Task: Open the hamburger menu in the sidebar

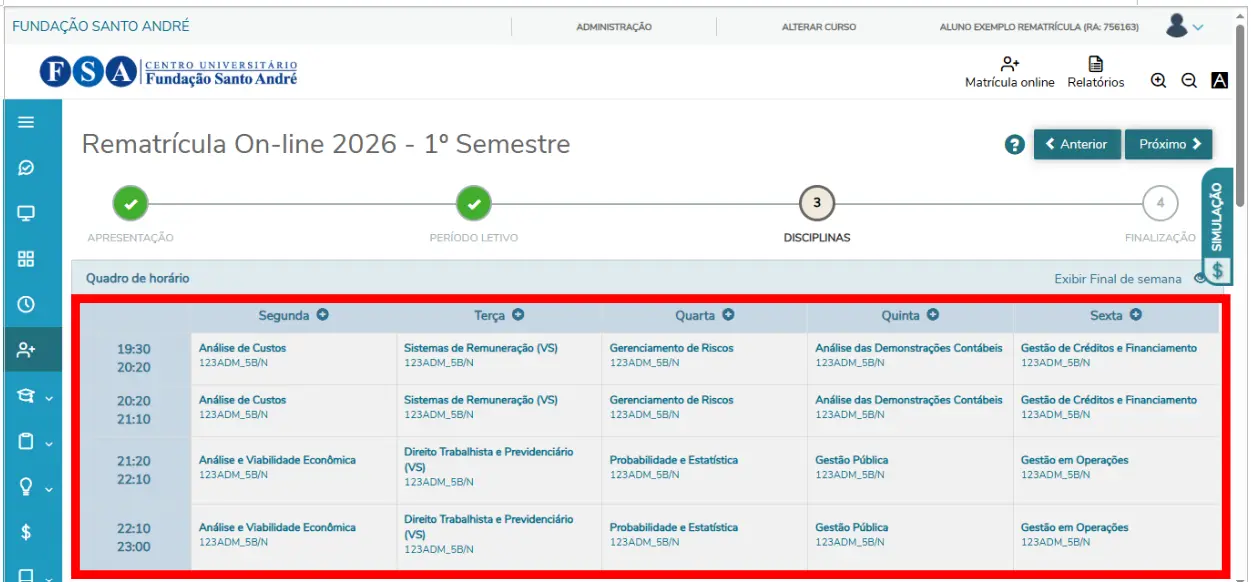Action: pyautogui.click(x=26, y=122)
